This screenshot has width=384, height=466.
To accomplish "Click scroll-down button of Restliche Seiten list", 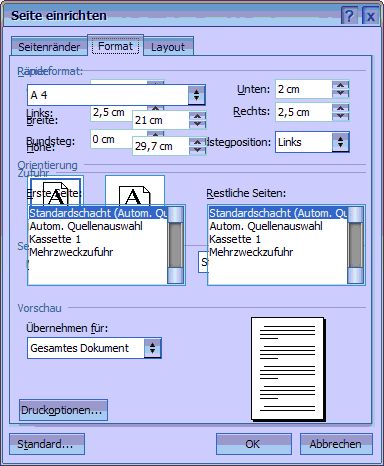I will tap(355, 276).
